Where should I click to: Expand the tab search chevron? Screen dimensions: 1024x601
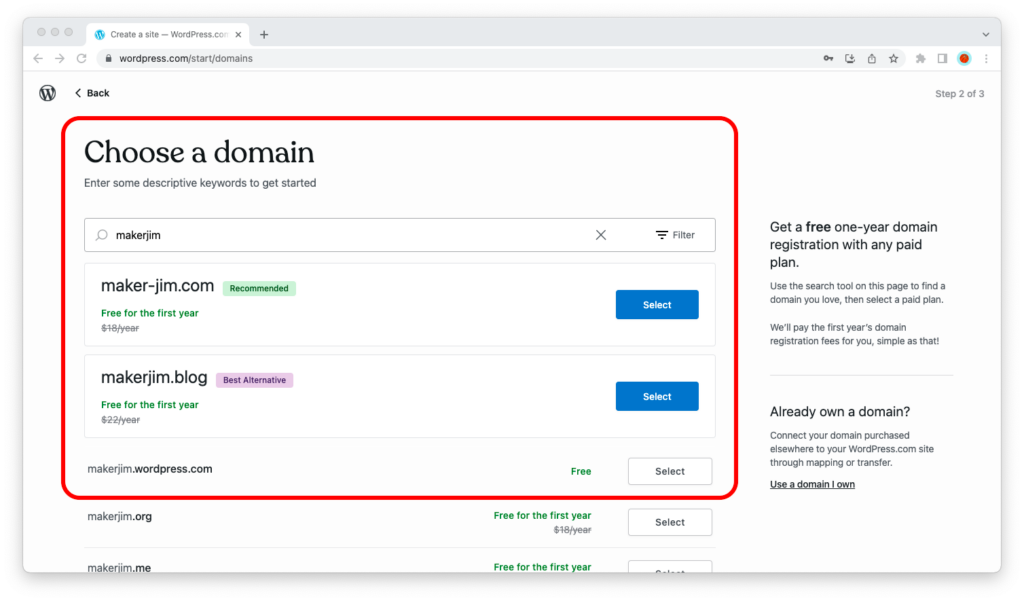[x=985, y=35]
